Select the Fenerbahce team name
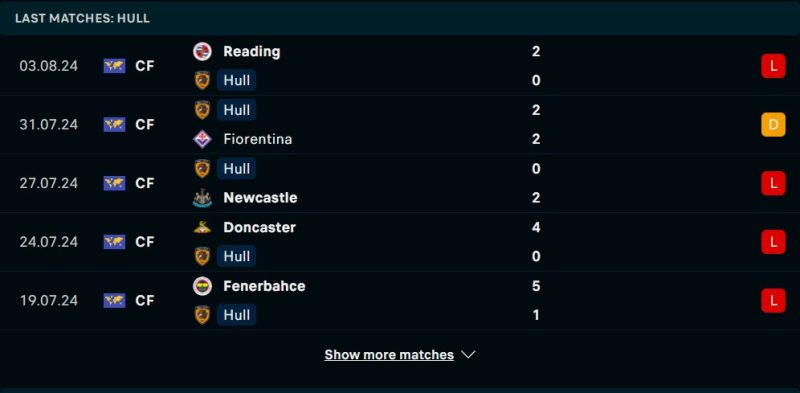800x393 pixels. click(x=264, y=286)
